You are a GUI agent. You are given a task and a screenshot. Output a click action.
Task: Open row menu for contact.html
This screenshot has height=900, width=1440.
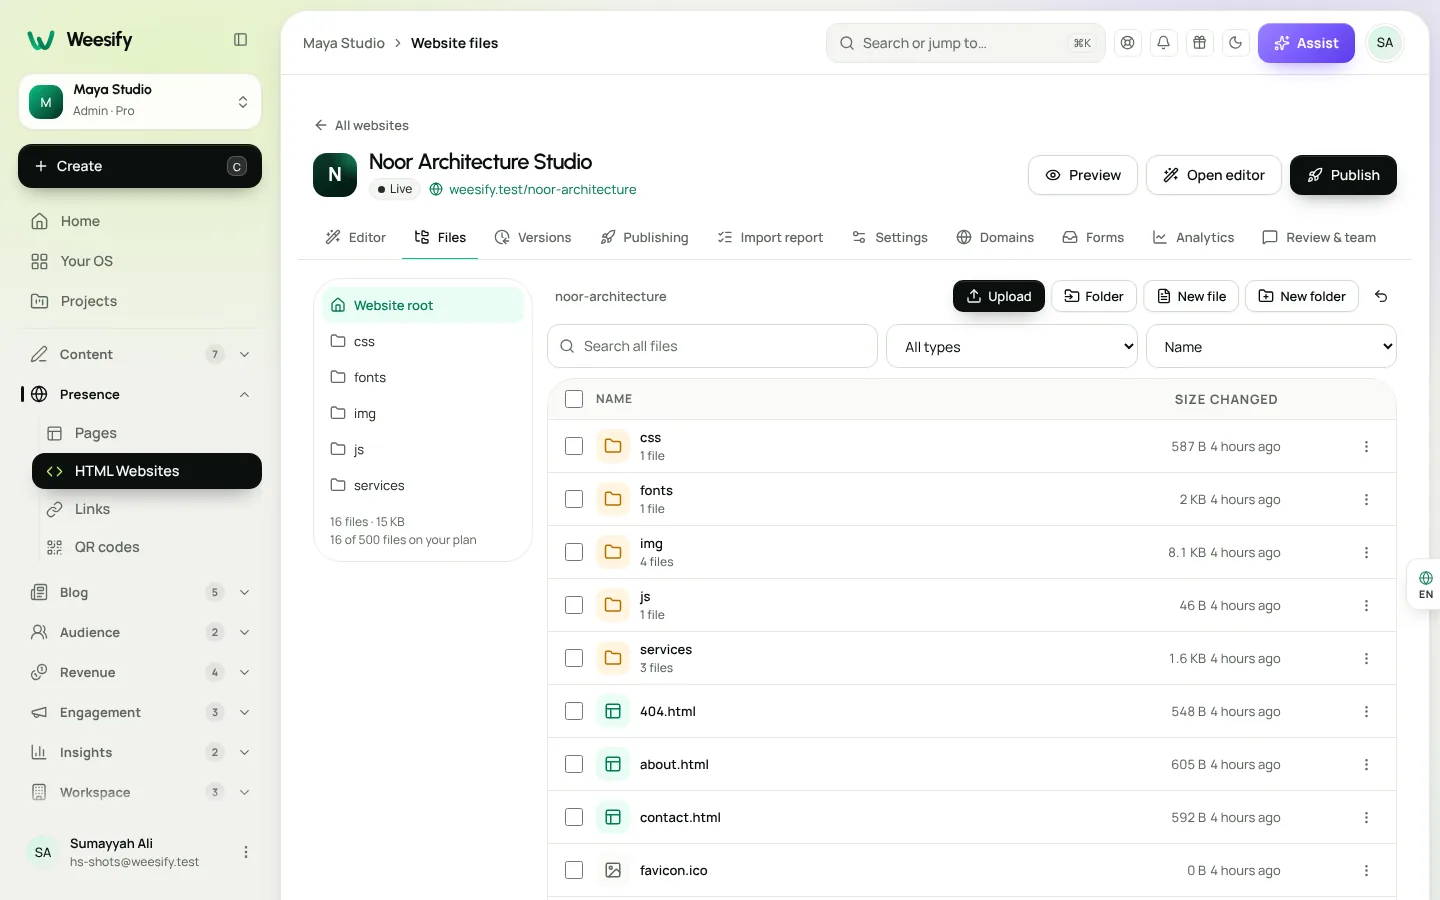click(x=1366, y=818)
